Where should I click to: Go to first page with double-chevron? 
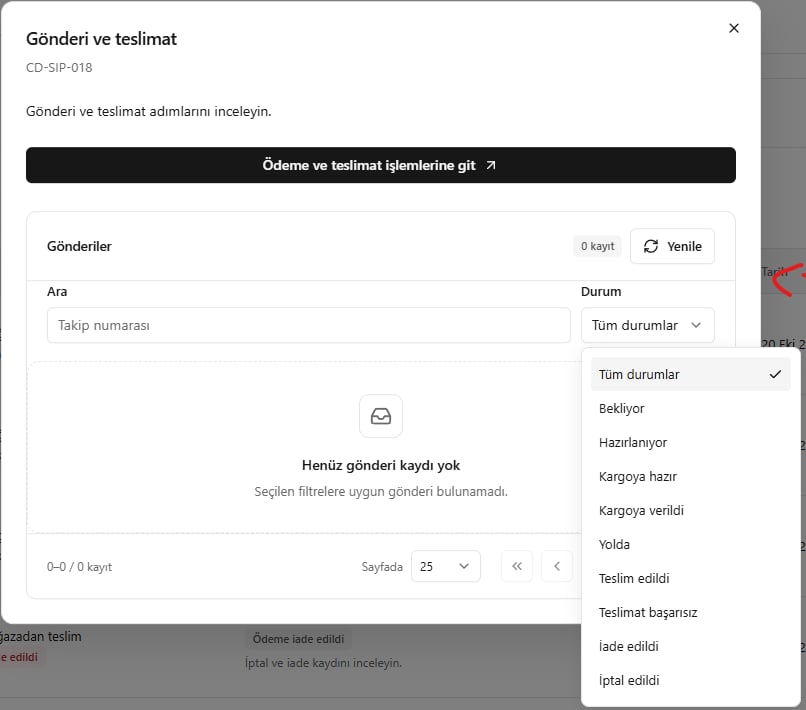pyautogui.click(x=517, y=566)
